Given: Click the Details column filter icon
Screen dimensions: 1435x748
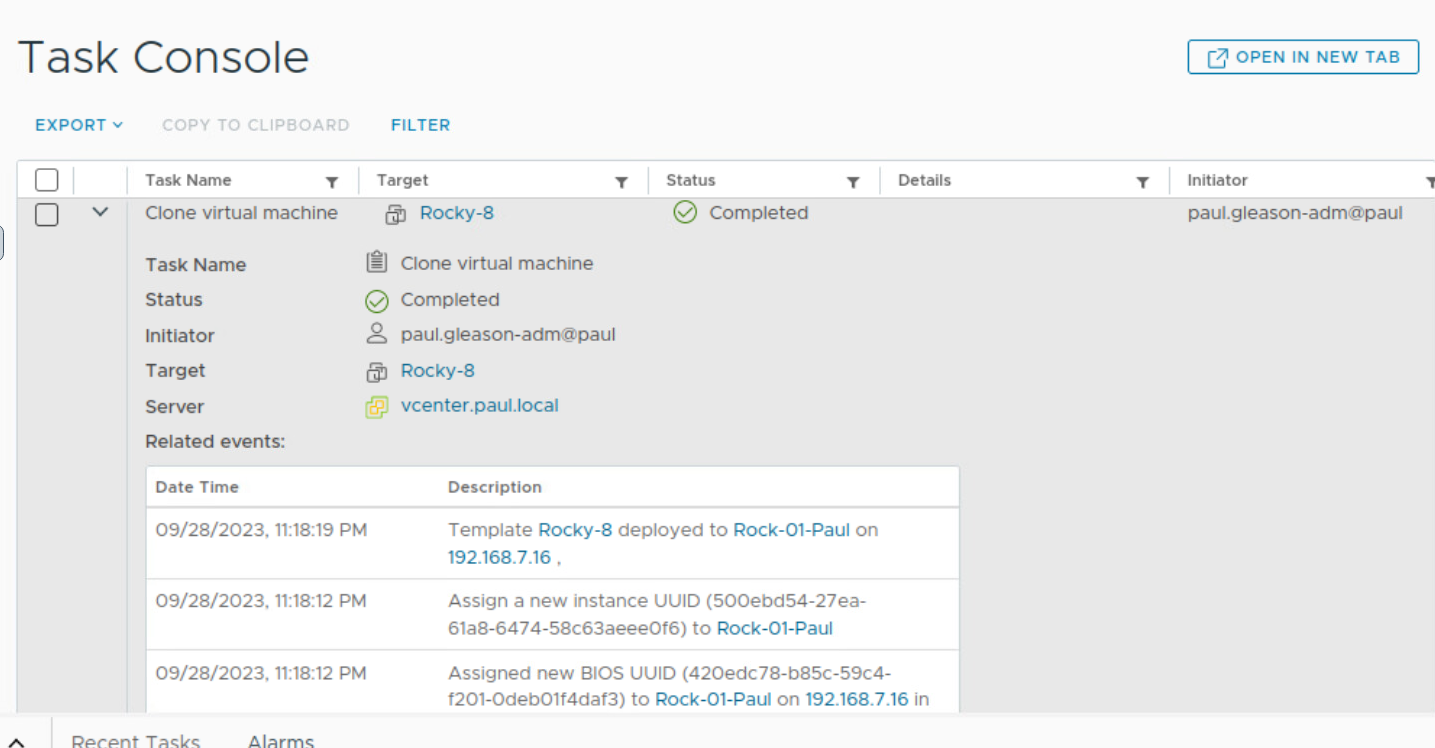Looking at the screenshot, I should [1142, 182].
